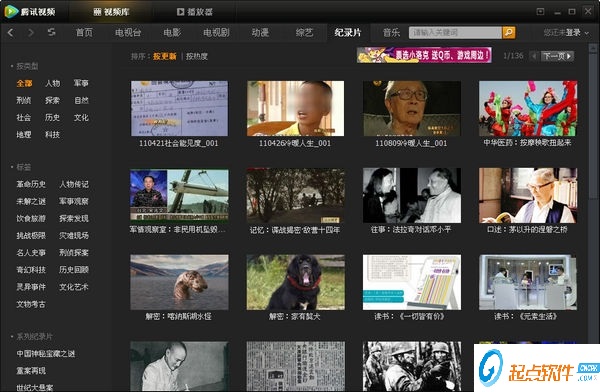Click the title 记忆：谍战揭密 video
The height and width of the screenshot is (392, 600).
pyautogui.click(x=295, y=230)
